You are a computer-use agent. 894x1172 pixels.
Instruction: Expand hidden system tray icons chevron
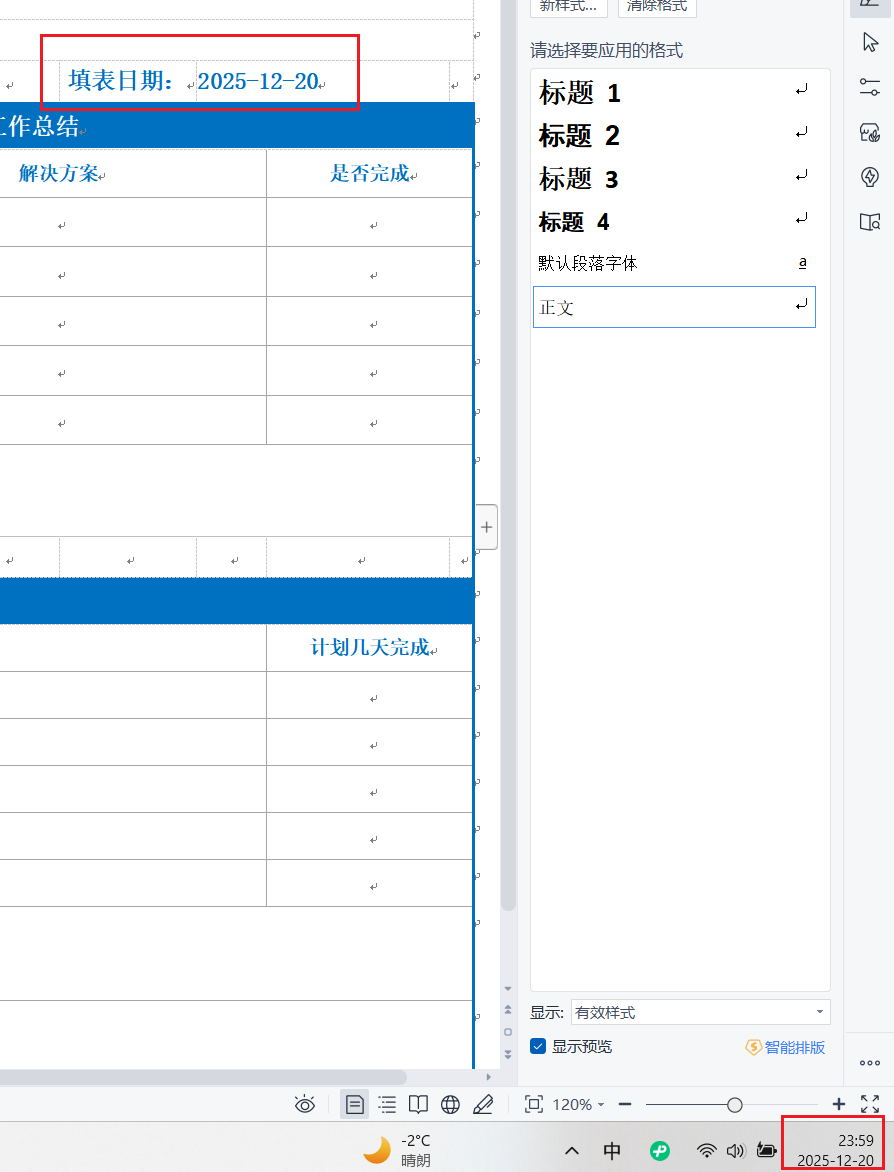[x=572, y=1150]
